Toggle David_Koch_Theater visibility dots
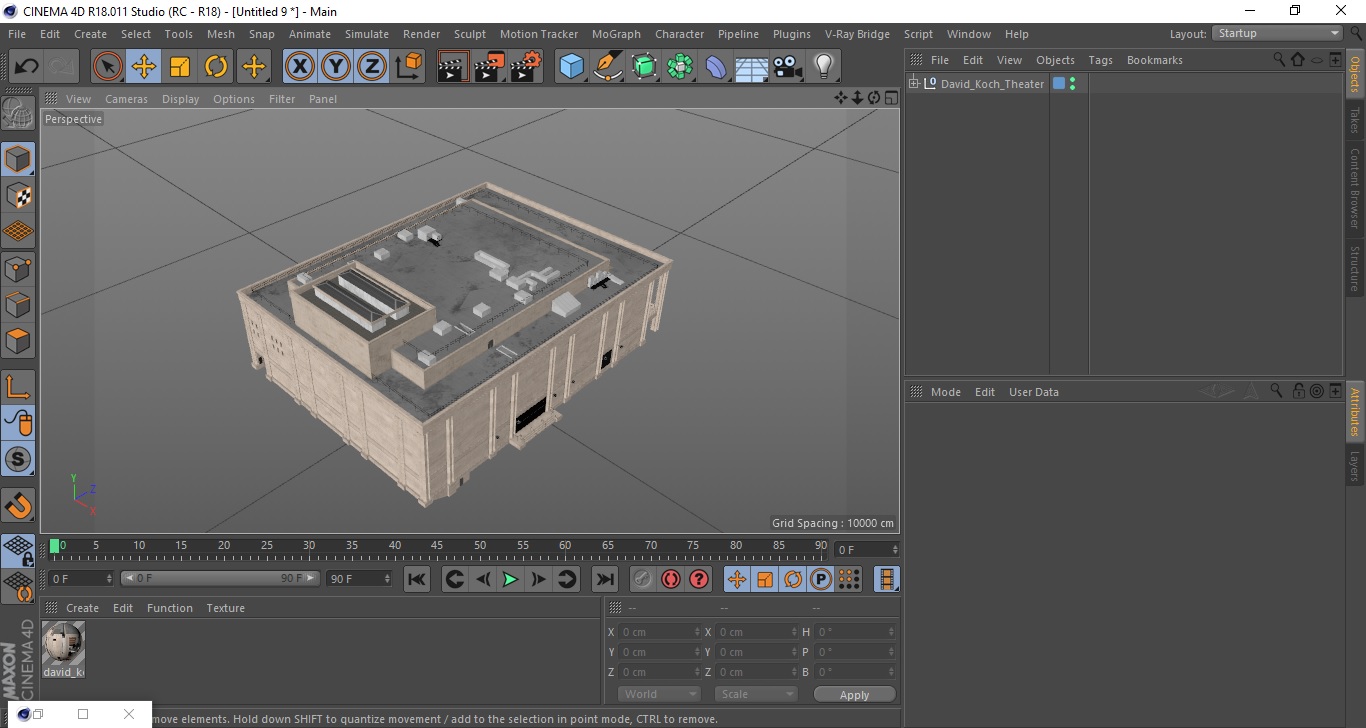Image resolution: width=1366 pixels, height=728 pixels. click(1073, 84)
